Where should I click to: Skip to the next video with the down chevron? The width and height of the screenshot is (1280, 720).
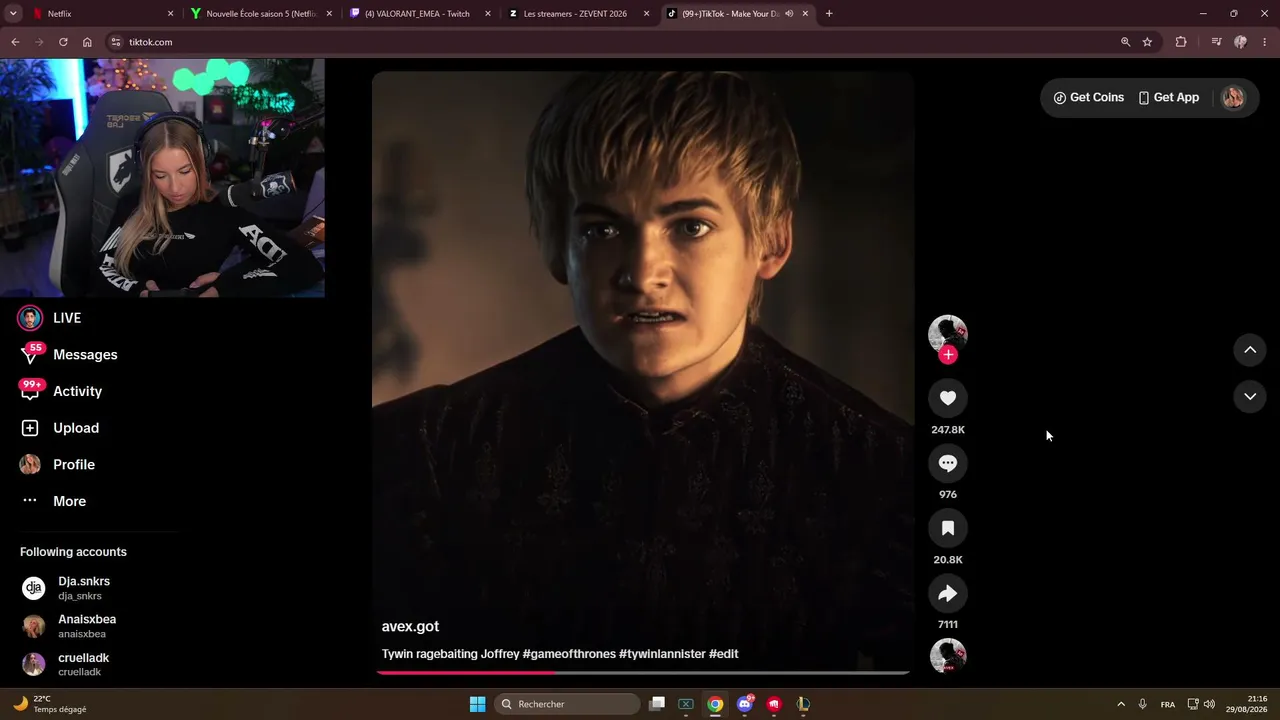click(1250, 397)
